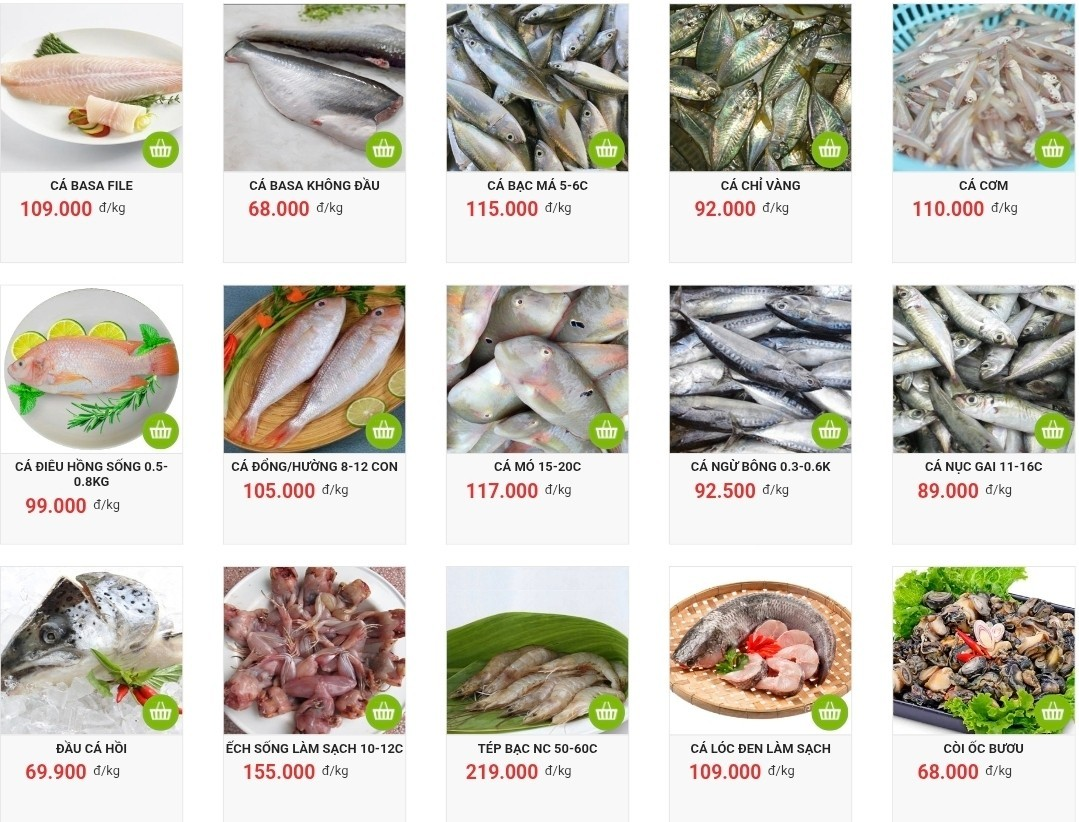
Task: Click the Cá Cơm anchovy photo
Action: coord(983,87)
